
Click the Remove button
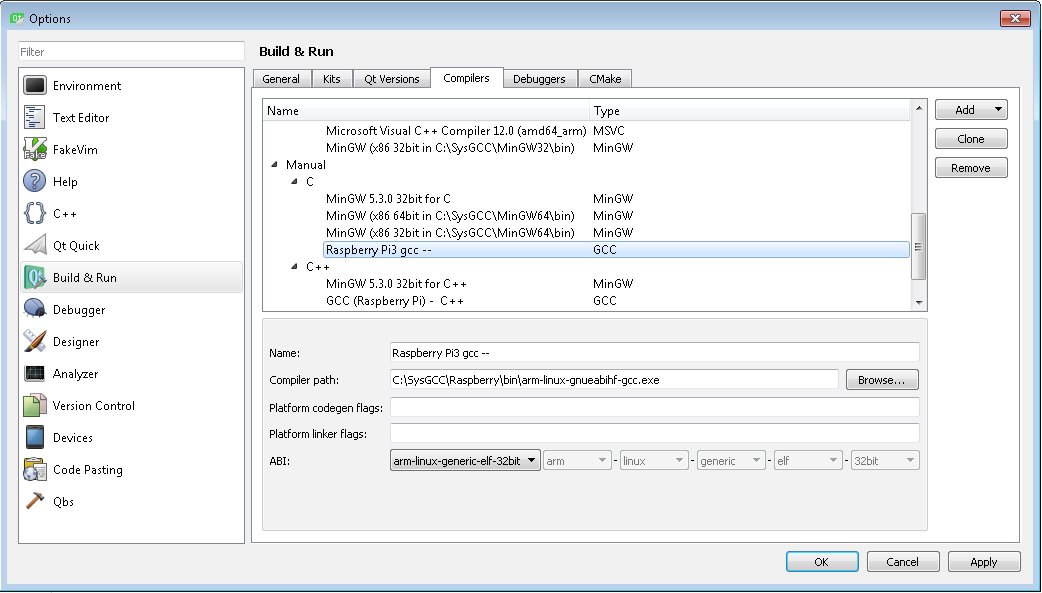tap(971, 168)
